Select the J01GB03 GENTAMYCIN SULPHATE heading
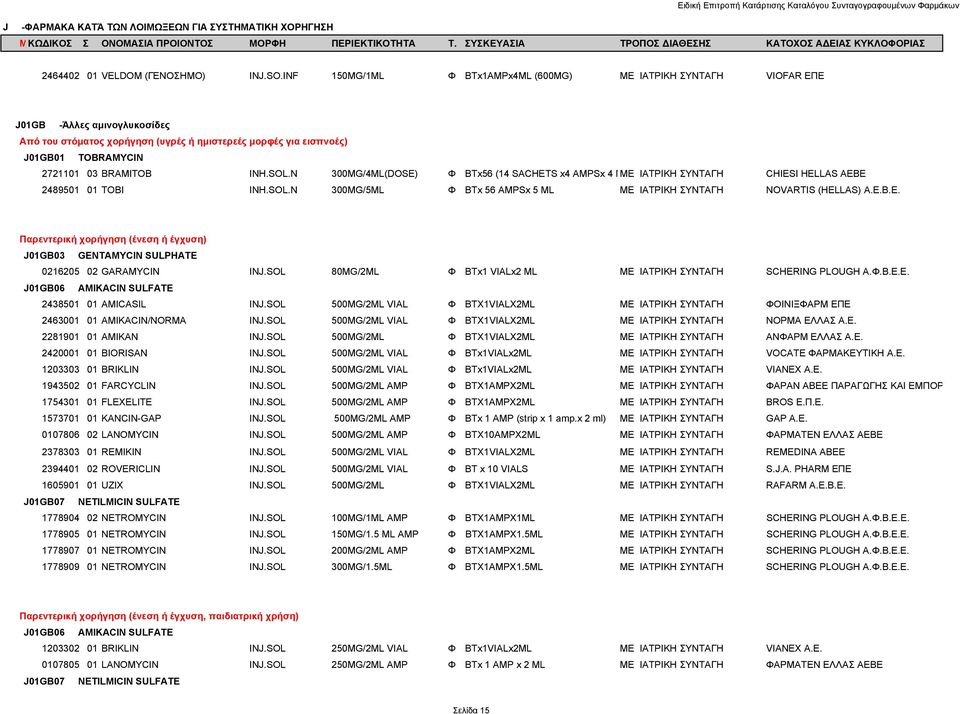 110,255
